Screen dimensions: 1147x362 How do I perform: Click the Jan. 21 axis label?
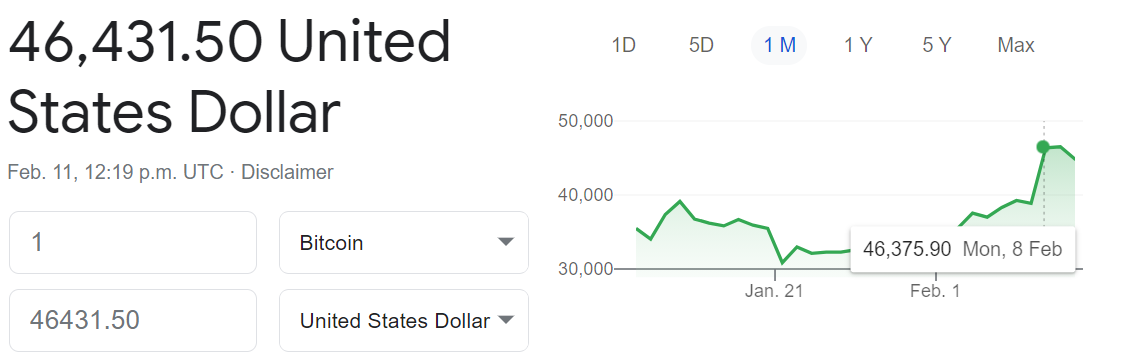point(774,291)
